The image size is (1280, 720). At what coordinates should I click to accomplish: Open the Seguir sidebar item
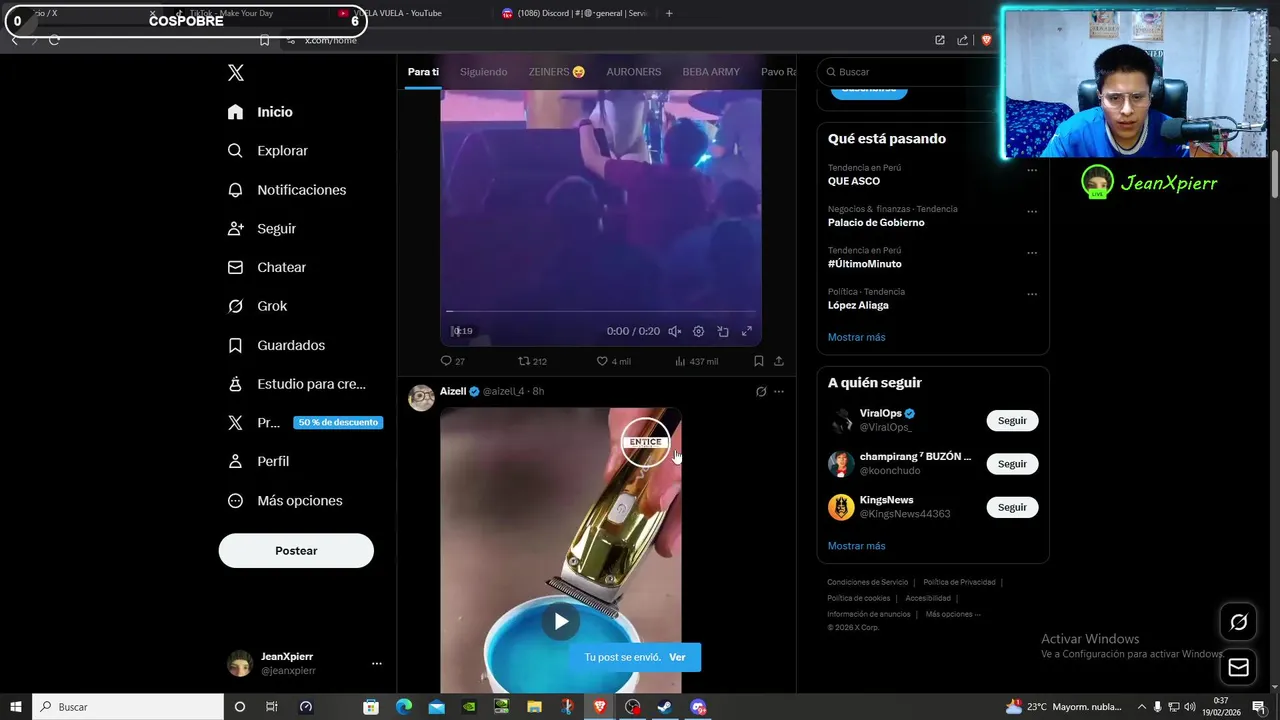pyautogui.click(x=262, y=229)
